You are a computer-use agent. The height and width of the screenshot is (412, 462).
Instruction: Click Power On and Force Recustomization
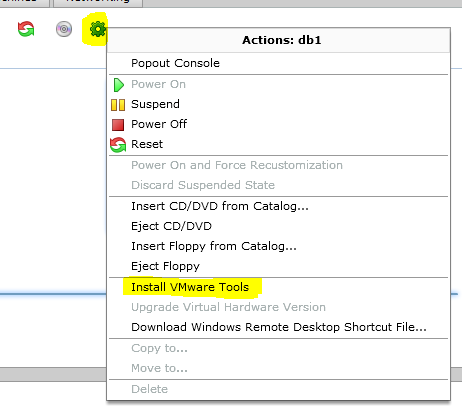[237, 165]
